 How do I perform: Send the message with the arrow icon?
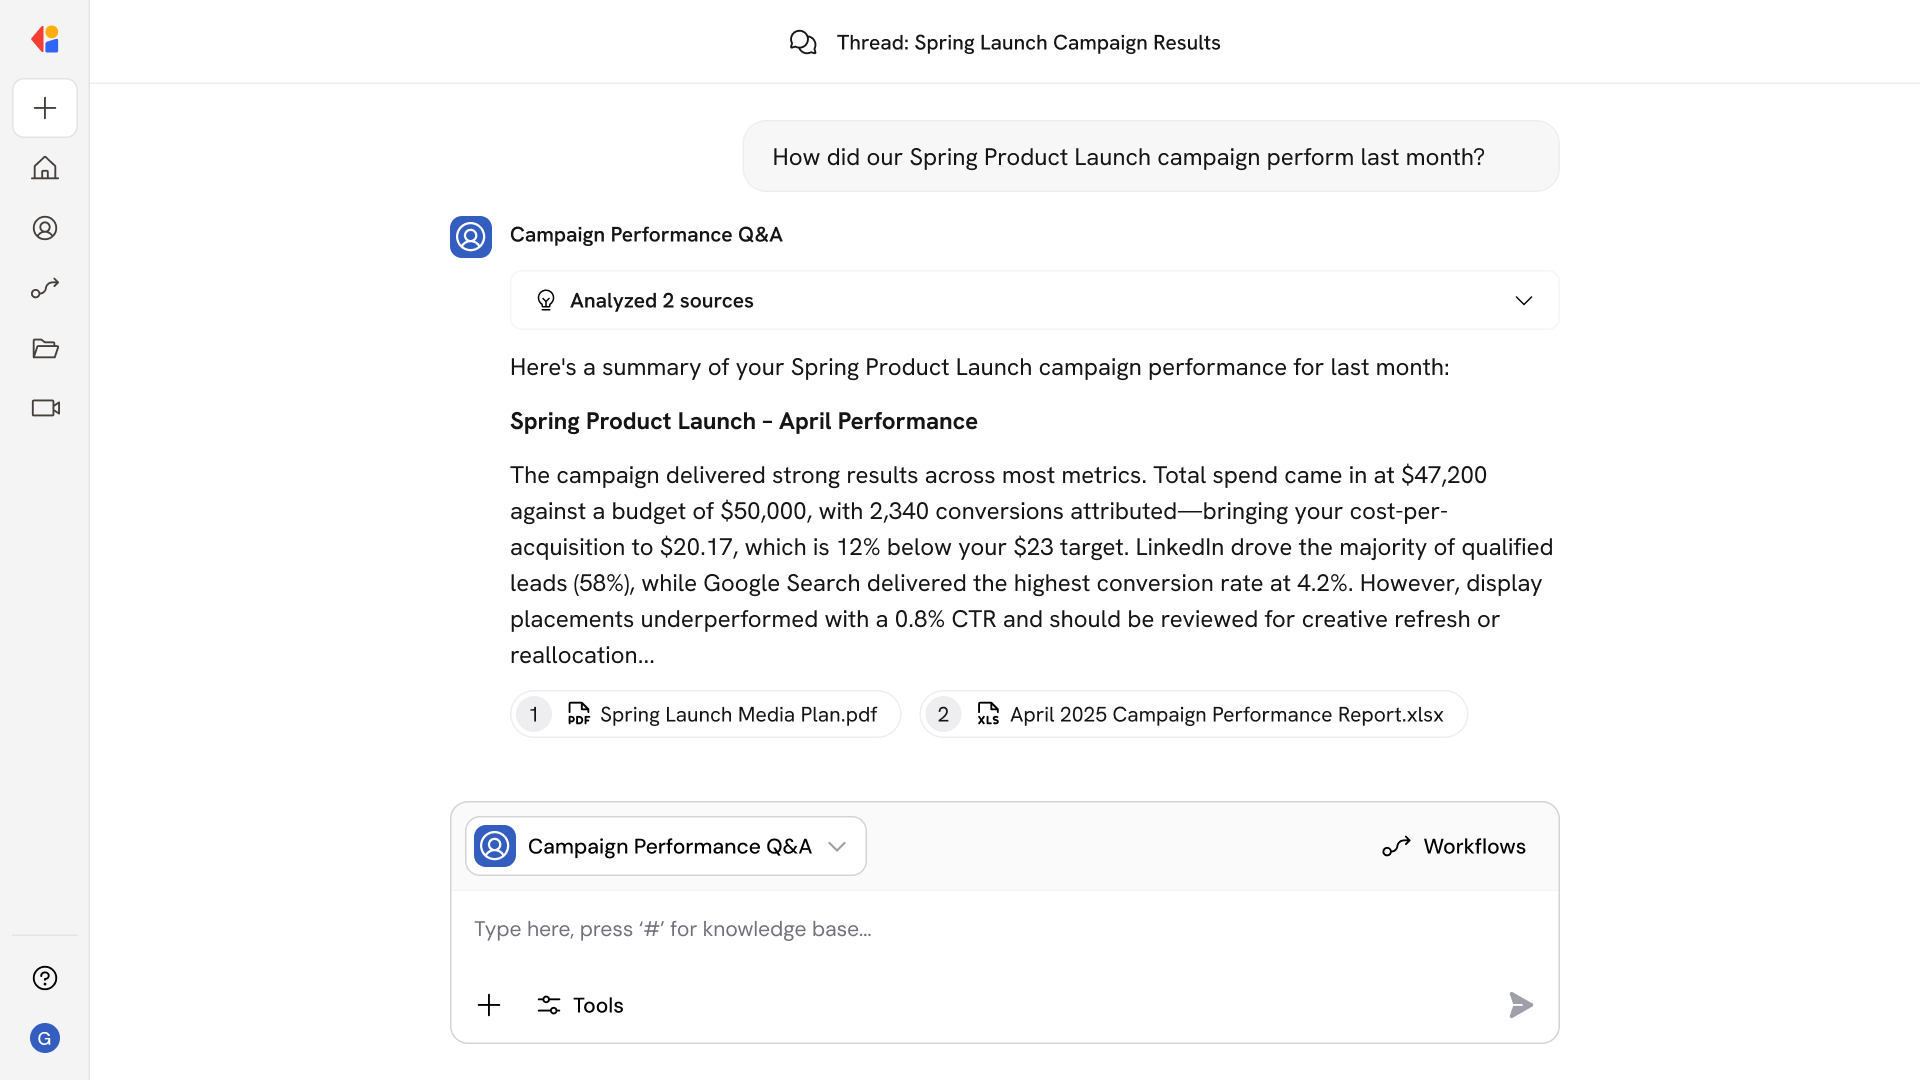pos(1520,1005)
